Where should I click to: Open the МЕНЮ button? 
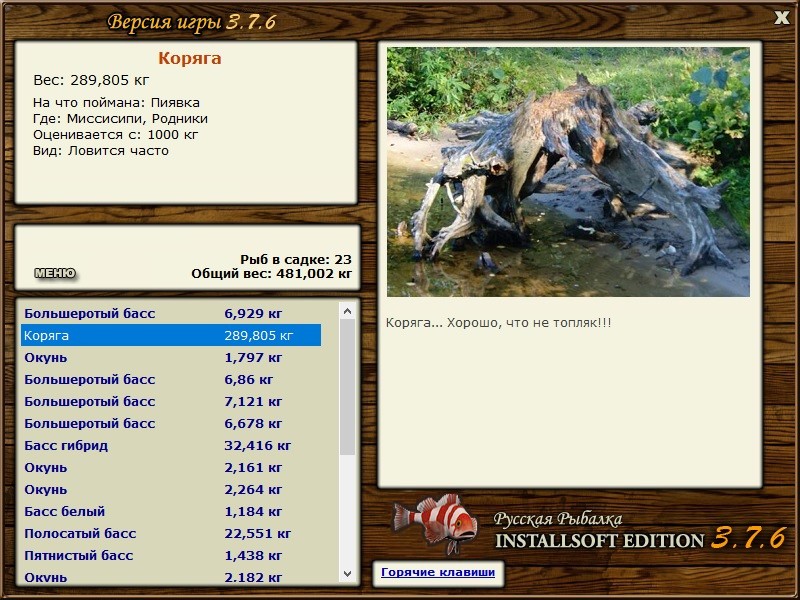coord(55,273)
